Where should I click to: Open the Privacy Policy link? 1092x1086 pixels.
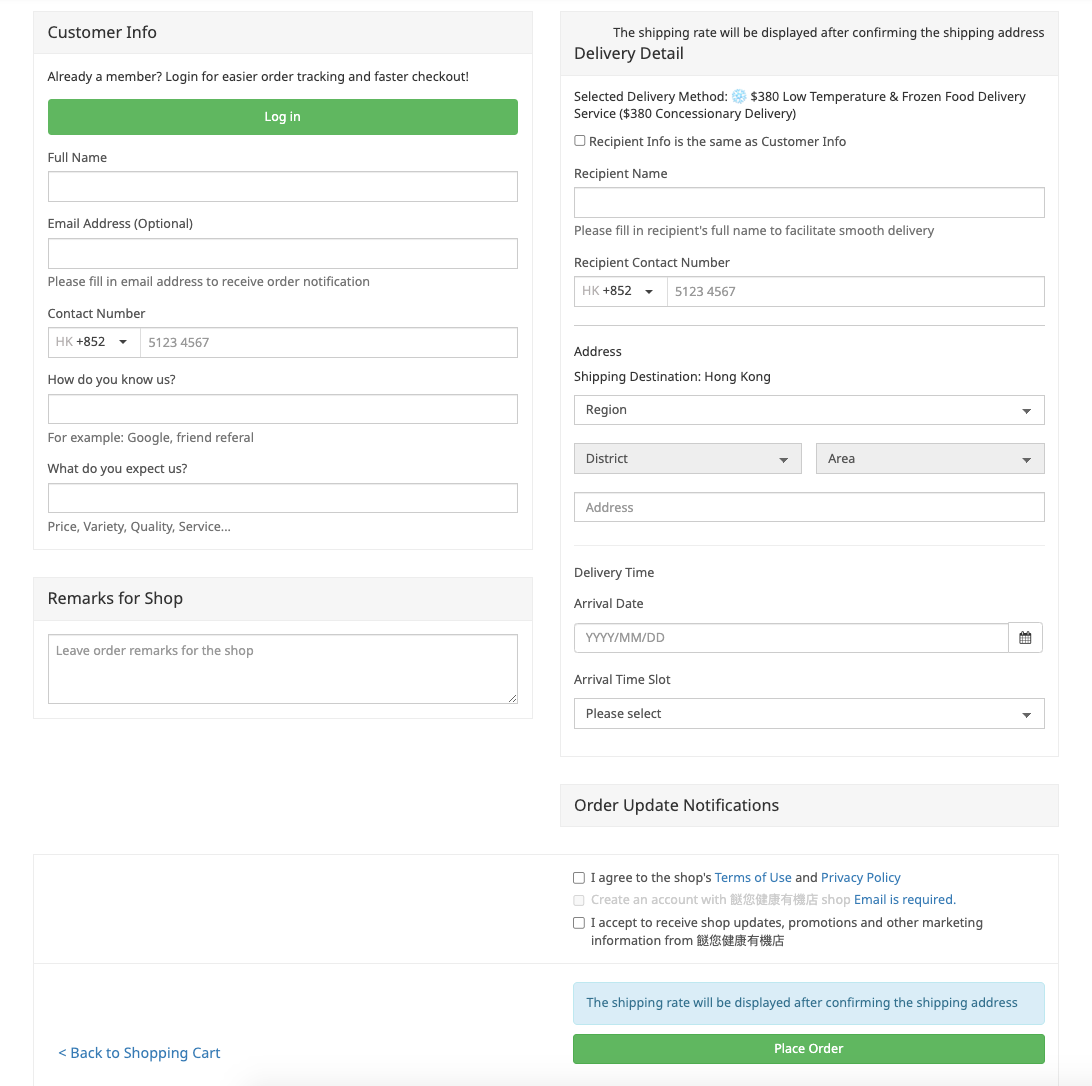(x=860, y=878)
